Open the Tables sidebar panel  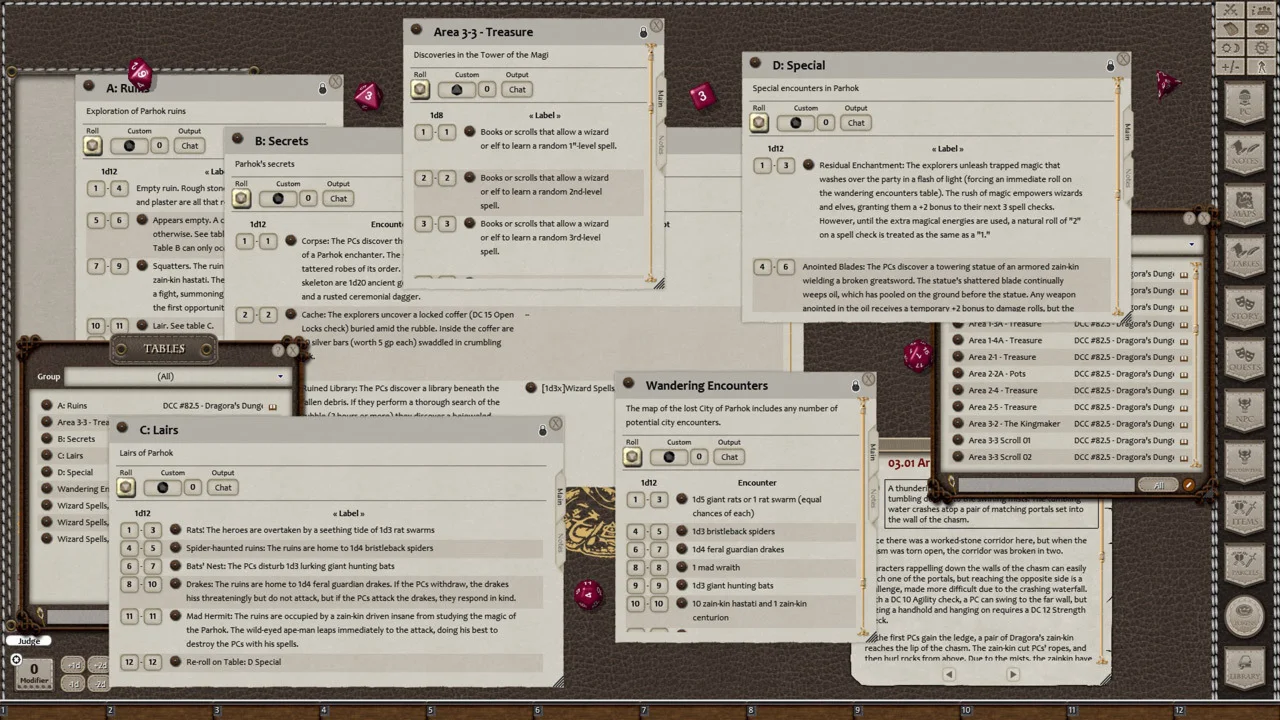pos(1244,256)
